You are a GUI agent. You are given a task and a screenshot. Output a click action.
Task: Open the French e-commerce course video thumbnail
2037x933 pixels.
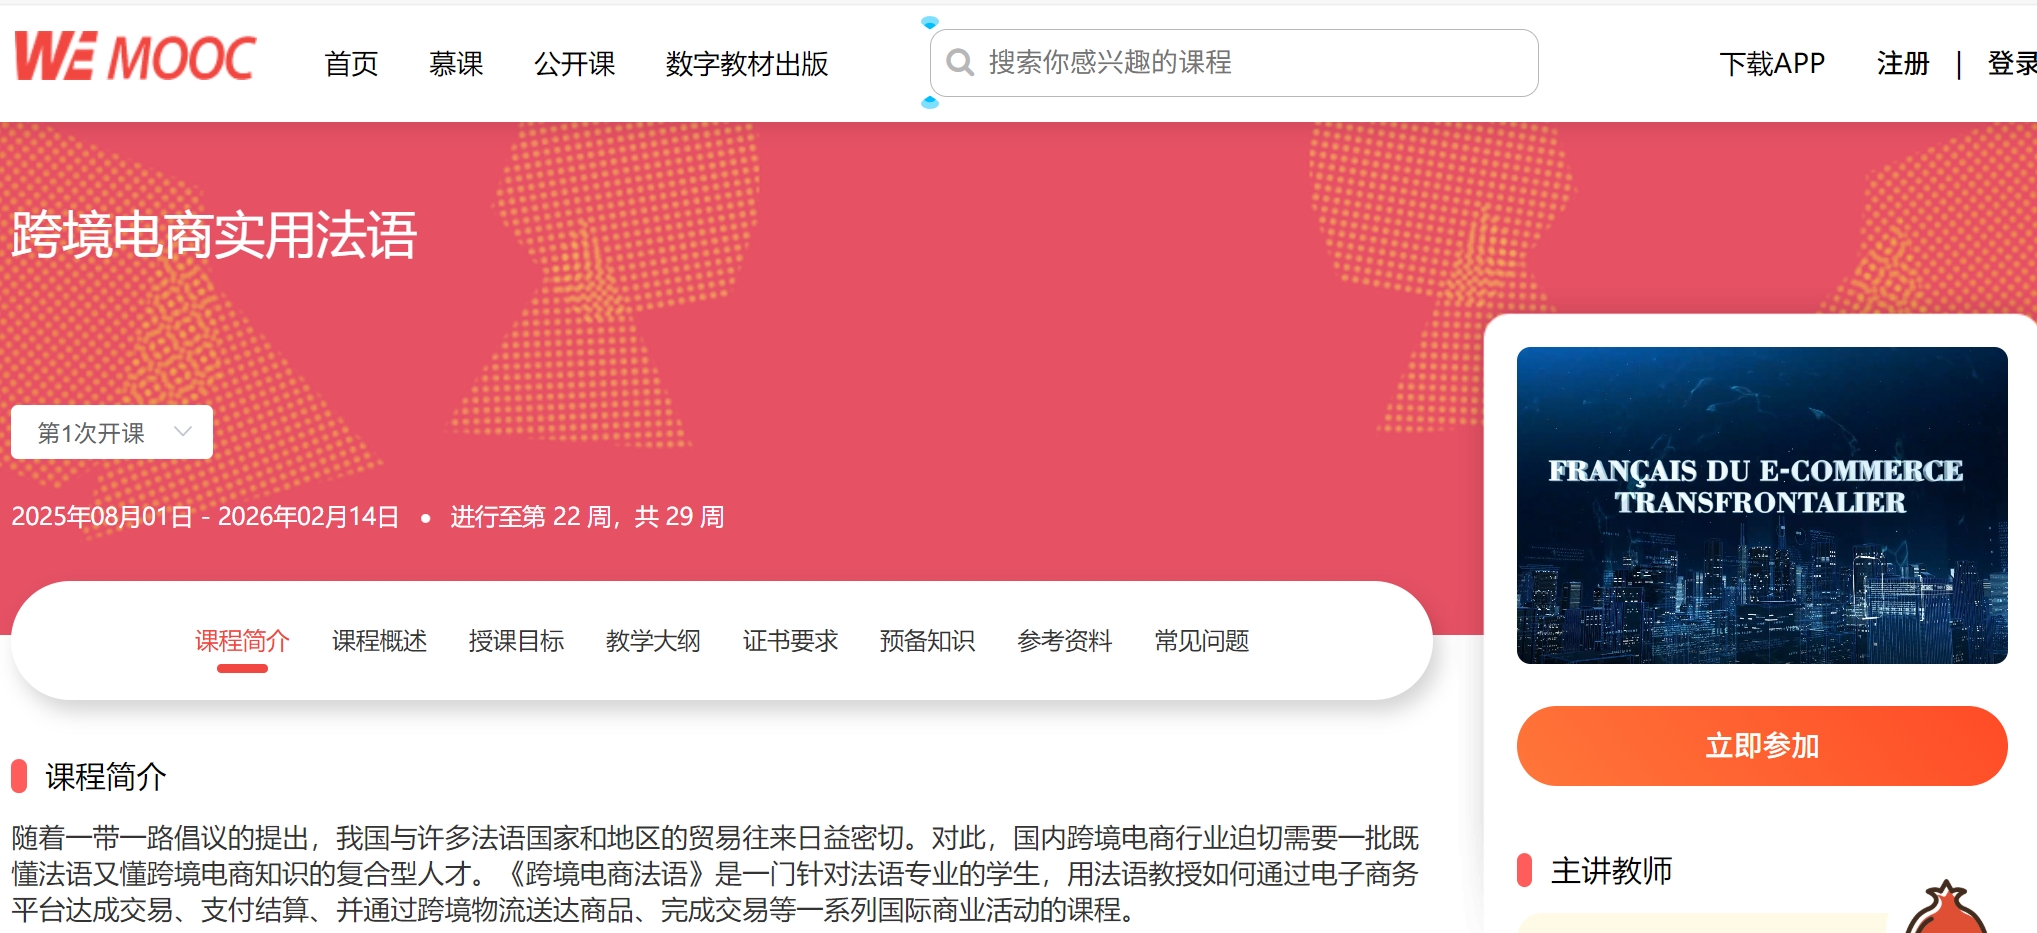[1761, 505]
